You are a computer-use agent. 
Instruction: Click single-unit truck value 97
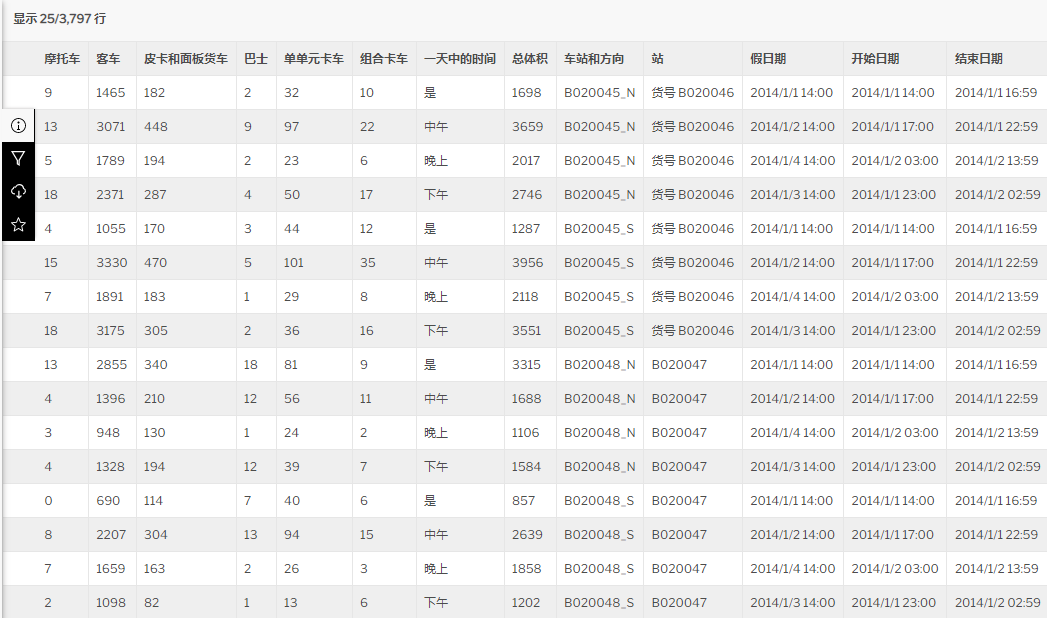(291, 127)
